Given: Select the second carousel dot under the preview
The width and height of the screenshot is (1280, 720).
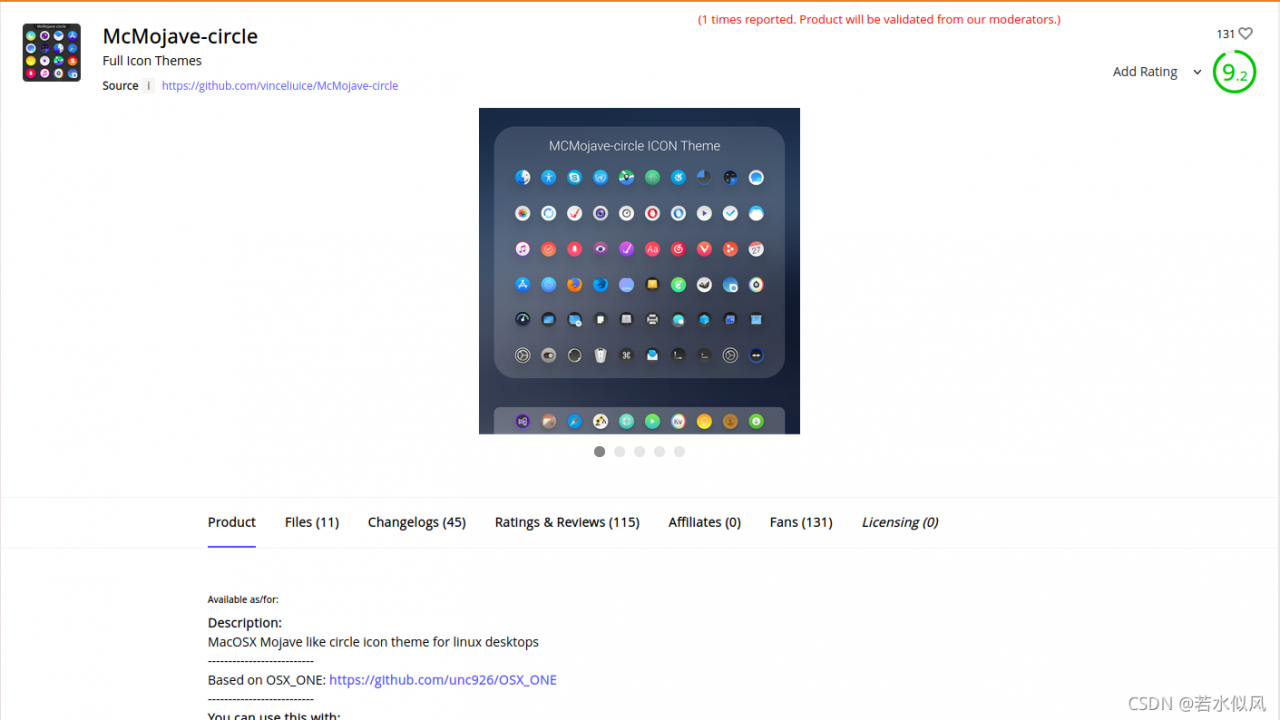Looking at the screenshot, I should pyautogui.click(x=620, y=452).
